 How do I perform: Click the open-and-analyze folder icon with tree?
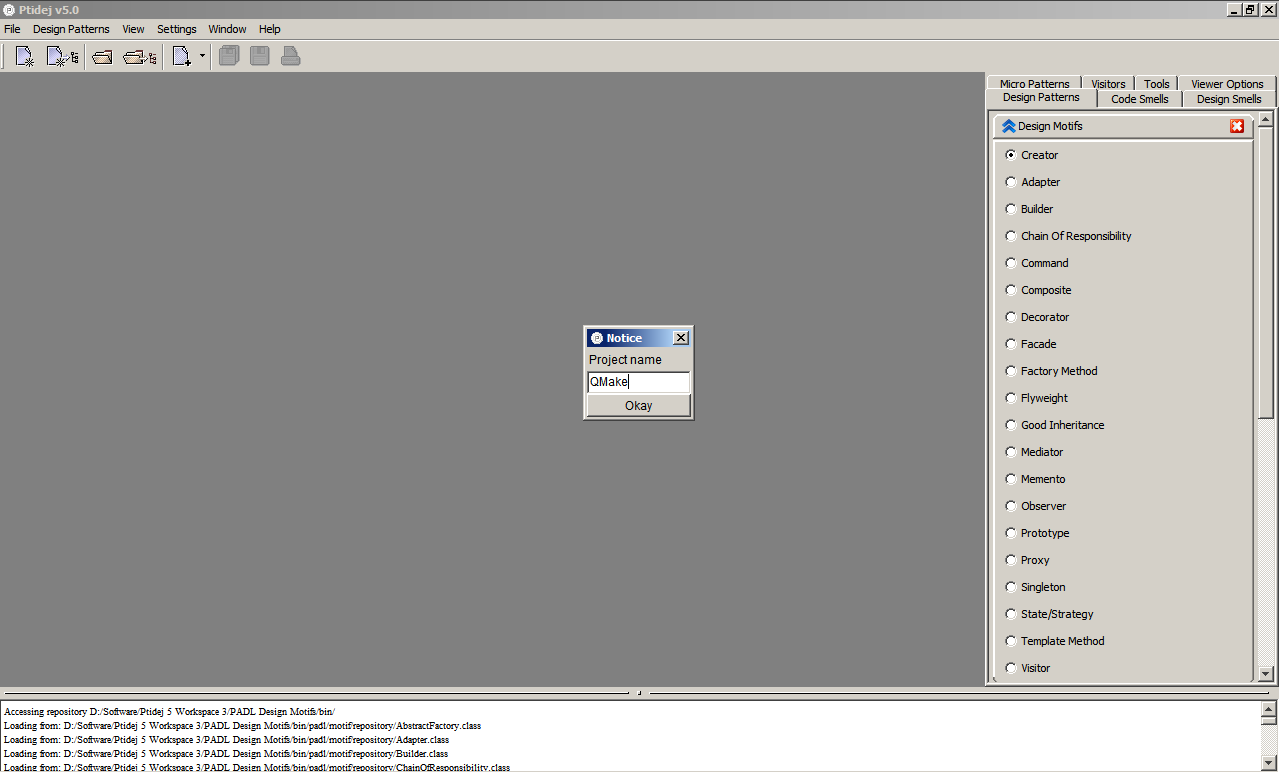[x=140, y=55]
